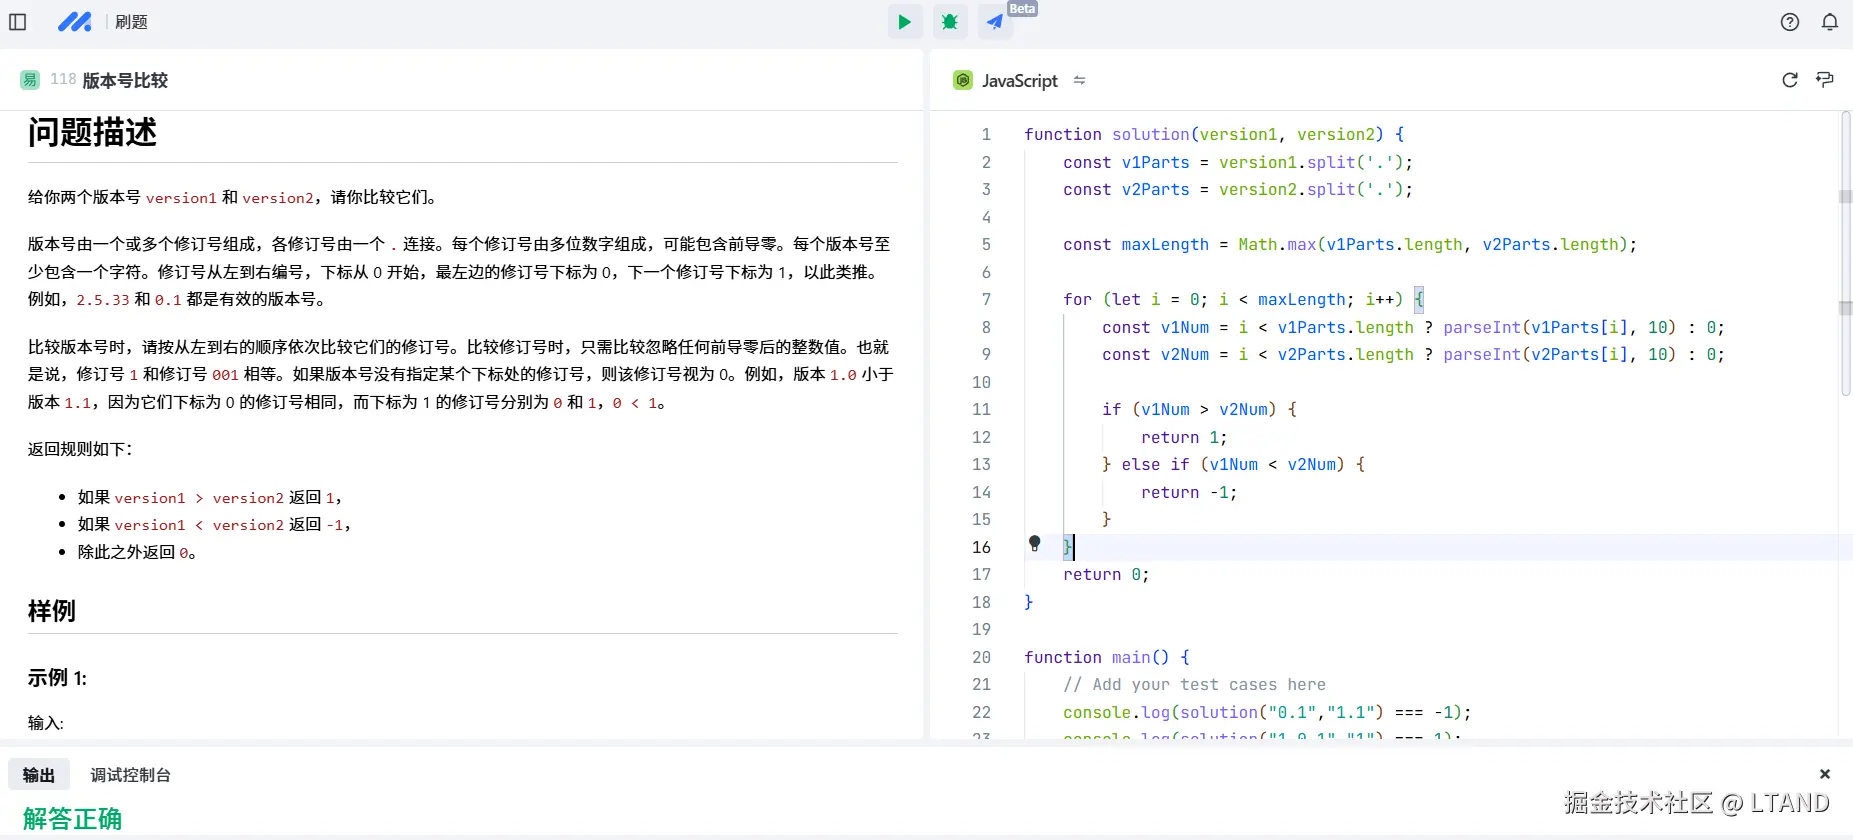Image resolution: width=1853 pixels, height=840 pixels.
Task: Toggle word wrap icon in the editor header
Action: coord(1825,80)
